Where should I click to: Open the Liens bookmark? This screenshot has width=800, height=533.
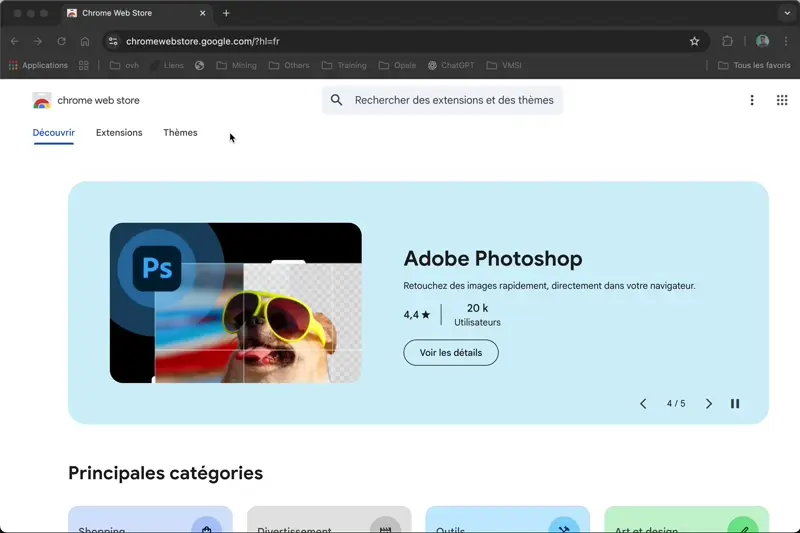[x=167, y=65]
